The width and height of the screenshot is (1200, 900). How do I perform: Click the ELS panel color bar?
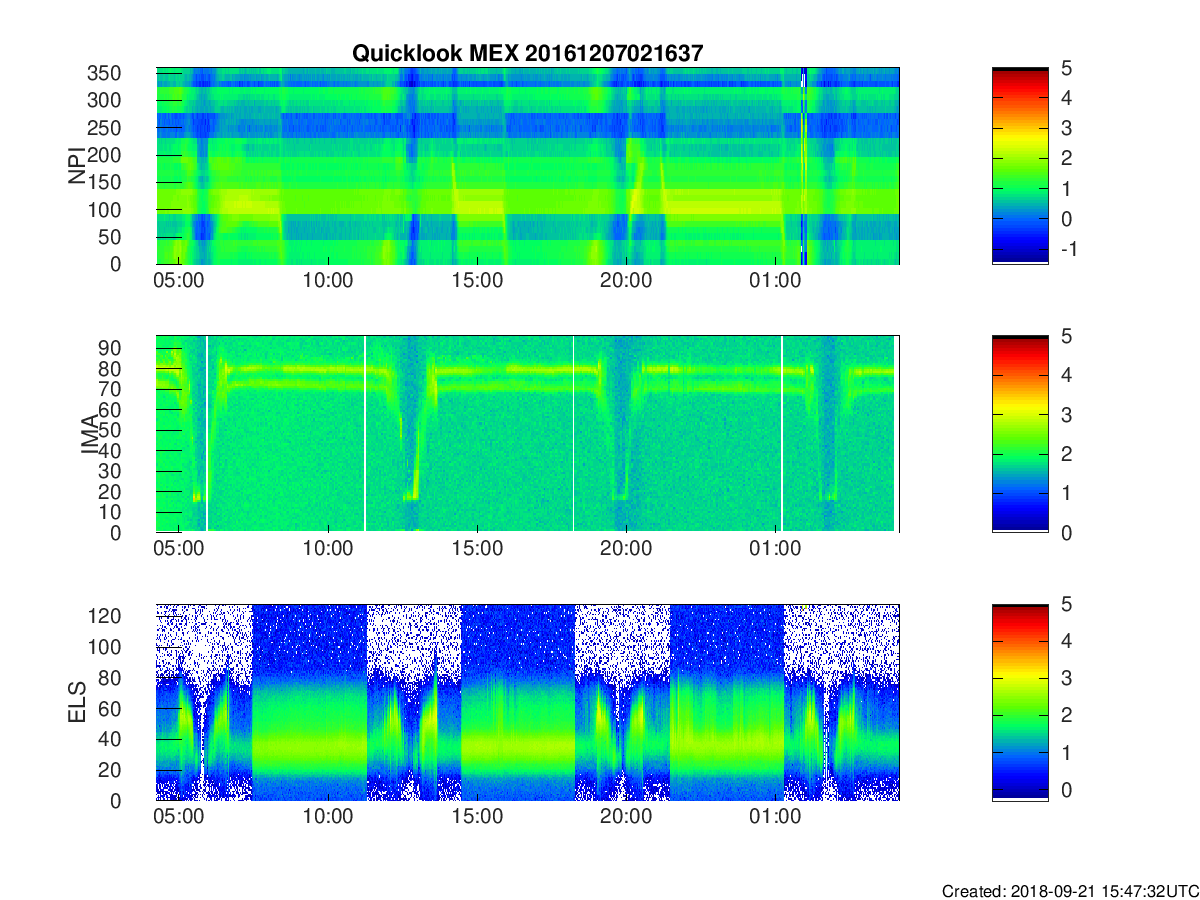tap(1020, 702)
